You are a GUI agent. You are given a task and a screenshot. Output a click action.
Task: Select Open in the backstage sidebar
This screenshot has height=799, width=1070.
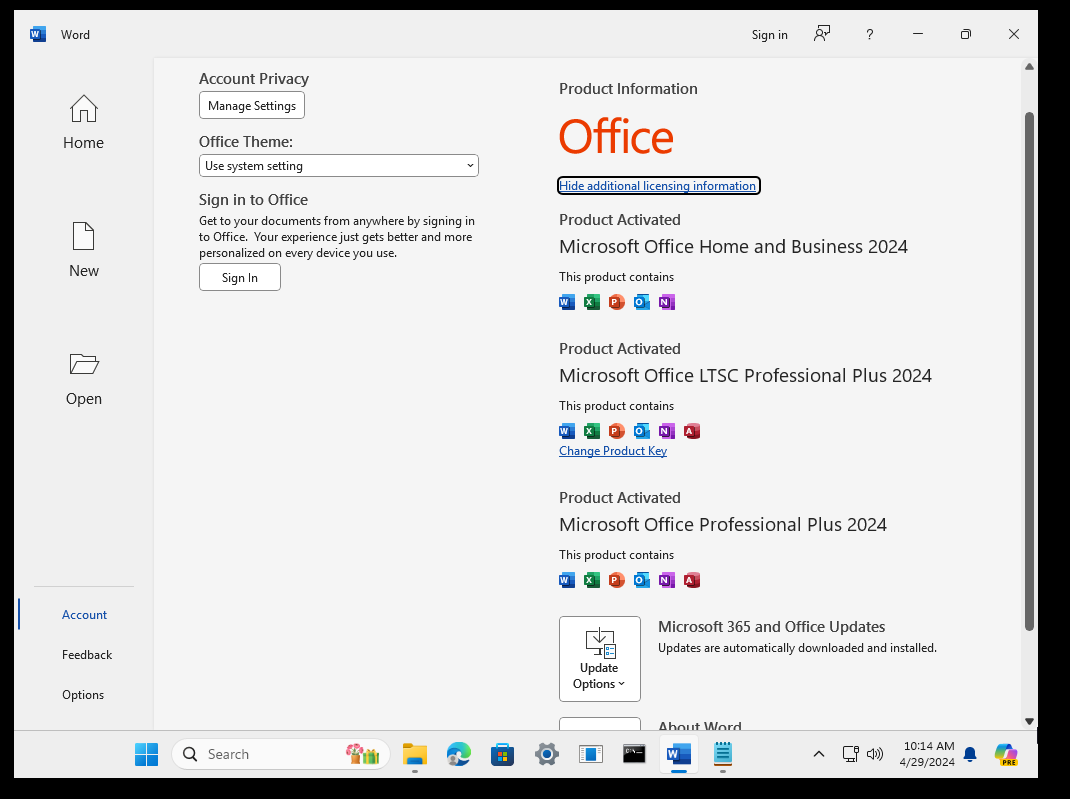click(x=83, y=379)
